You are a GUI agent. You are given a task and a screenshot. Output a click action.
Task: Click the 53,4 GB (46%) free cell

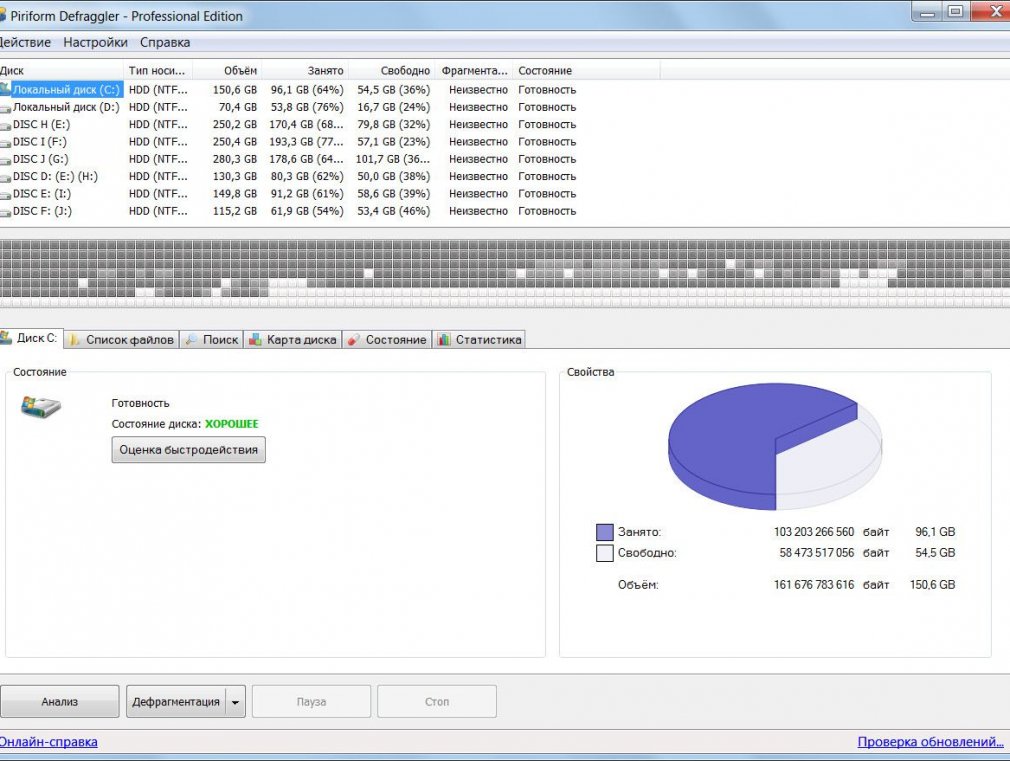(x=394, y=211)
